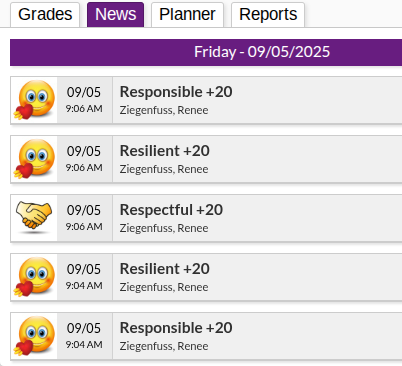This screenshot has height=366, width=402.
Task: Open the Responsible +20 entry at 9:04 AM
Action: [206, 336]
